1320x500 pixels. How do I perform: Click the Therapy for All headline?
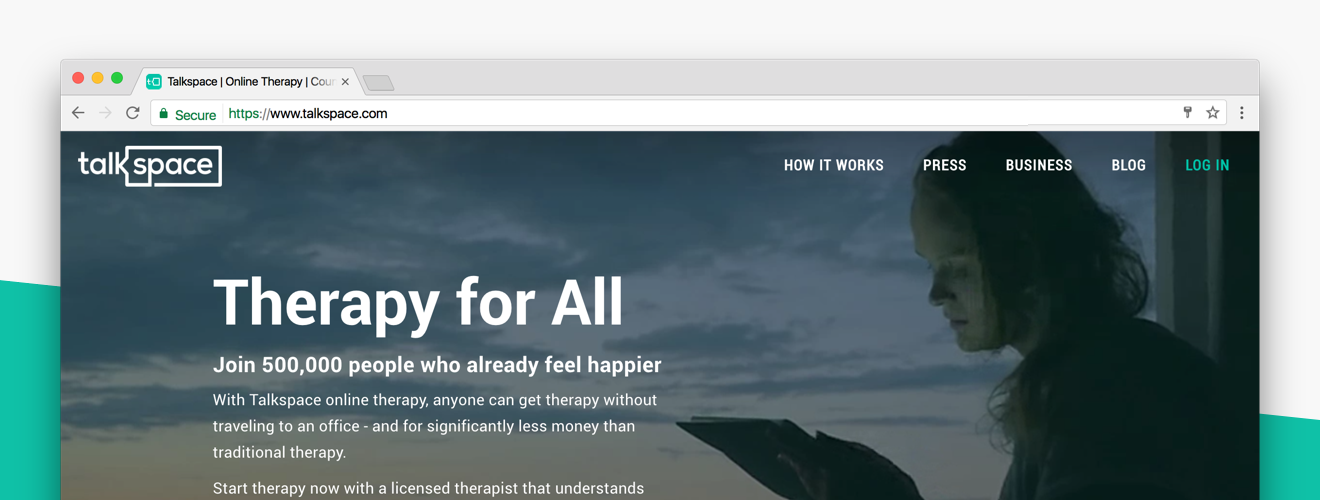click(418, 303)
